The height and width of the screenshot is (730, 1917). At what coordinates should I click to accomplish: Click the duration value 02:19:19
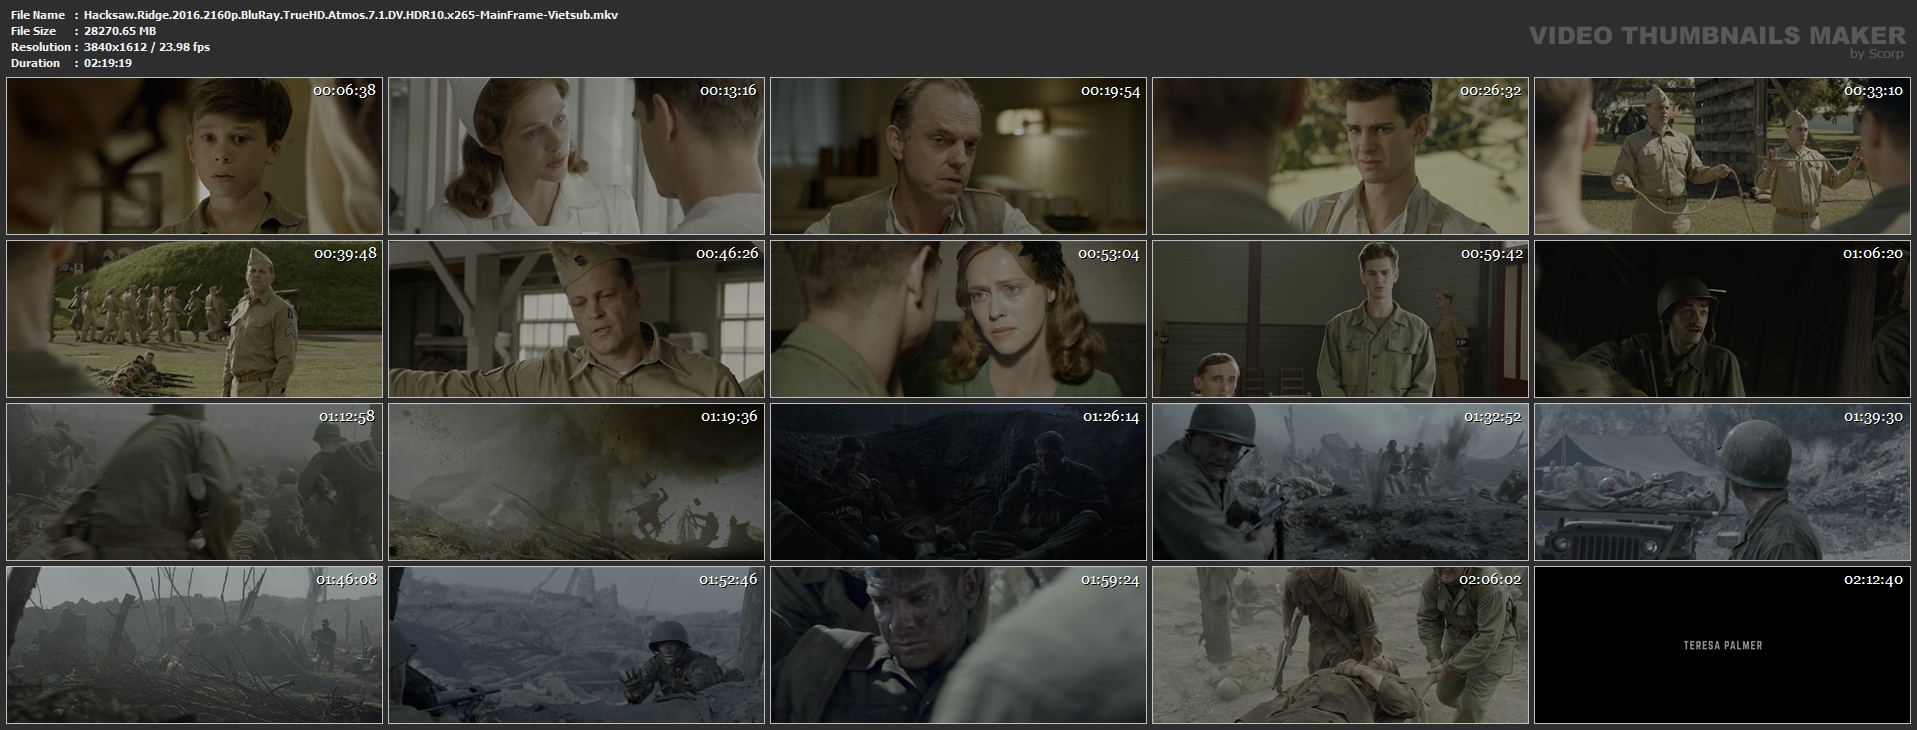click(108, 63)
